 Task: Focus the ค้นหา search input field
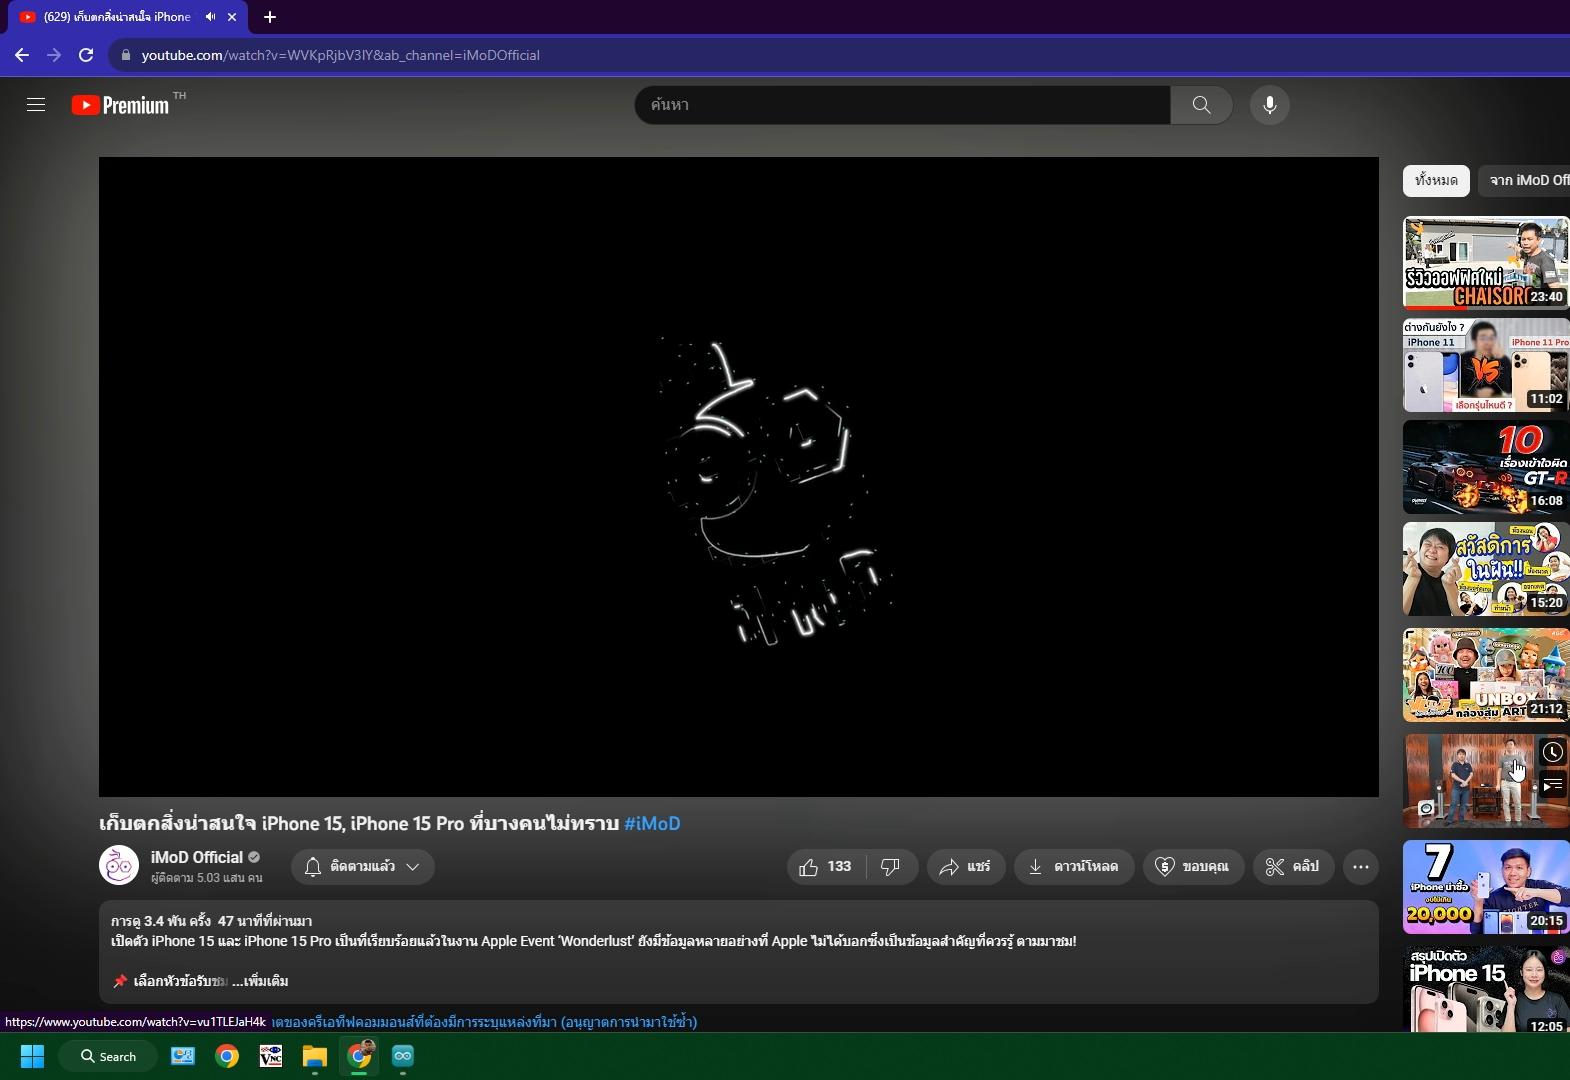point(902,105)
